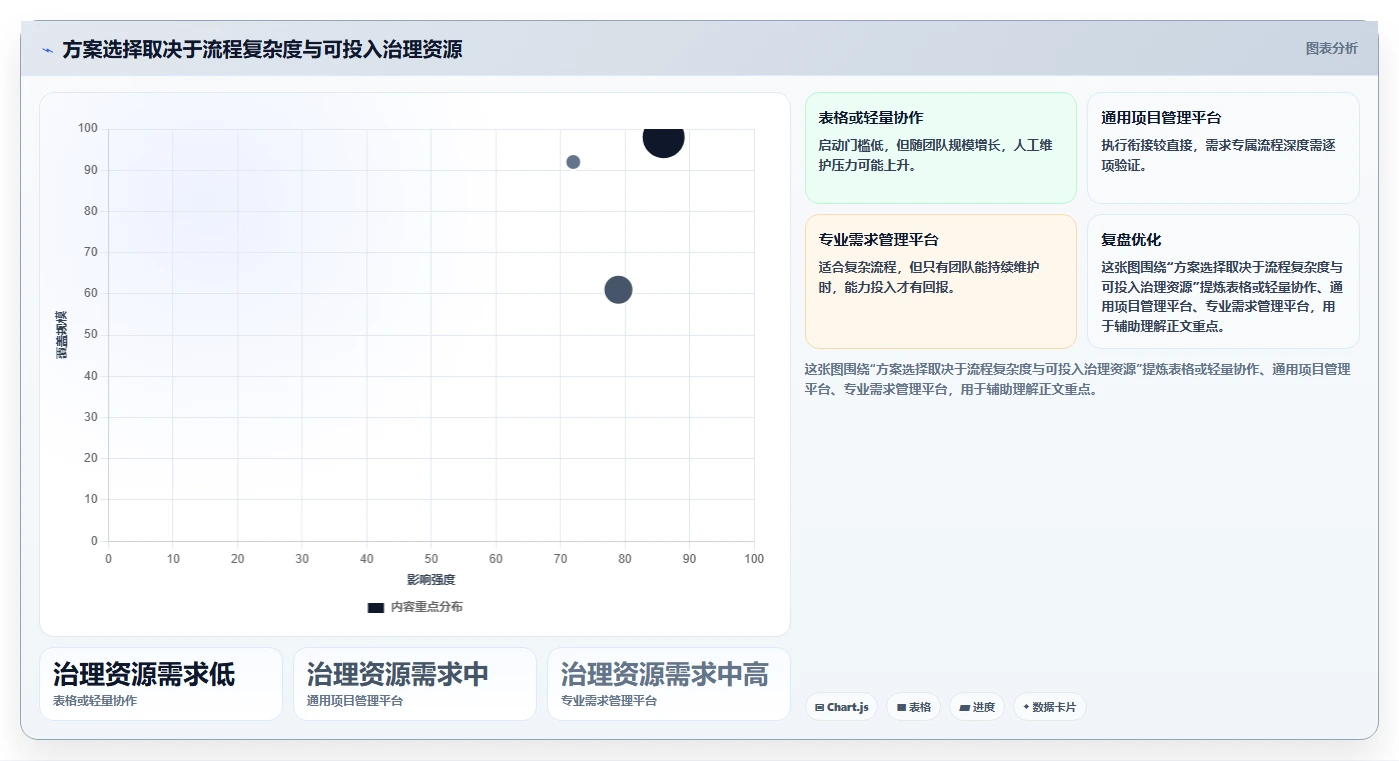Open the 通用项目管理平台 info card
The height and width of the screenshot is (761, 1399).
point(1223,148)
